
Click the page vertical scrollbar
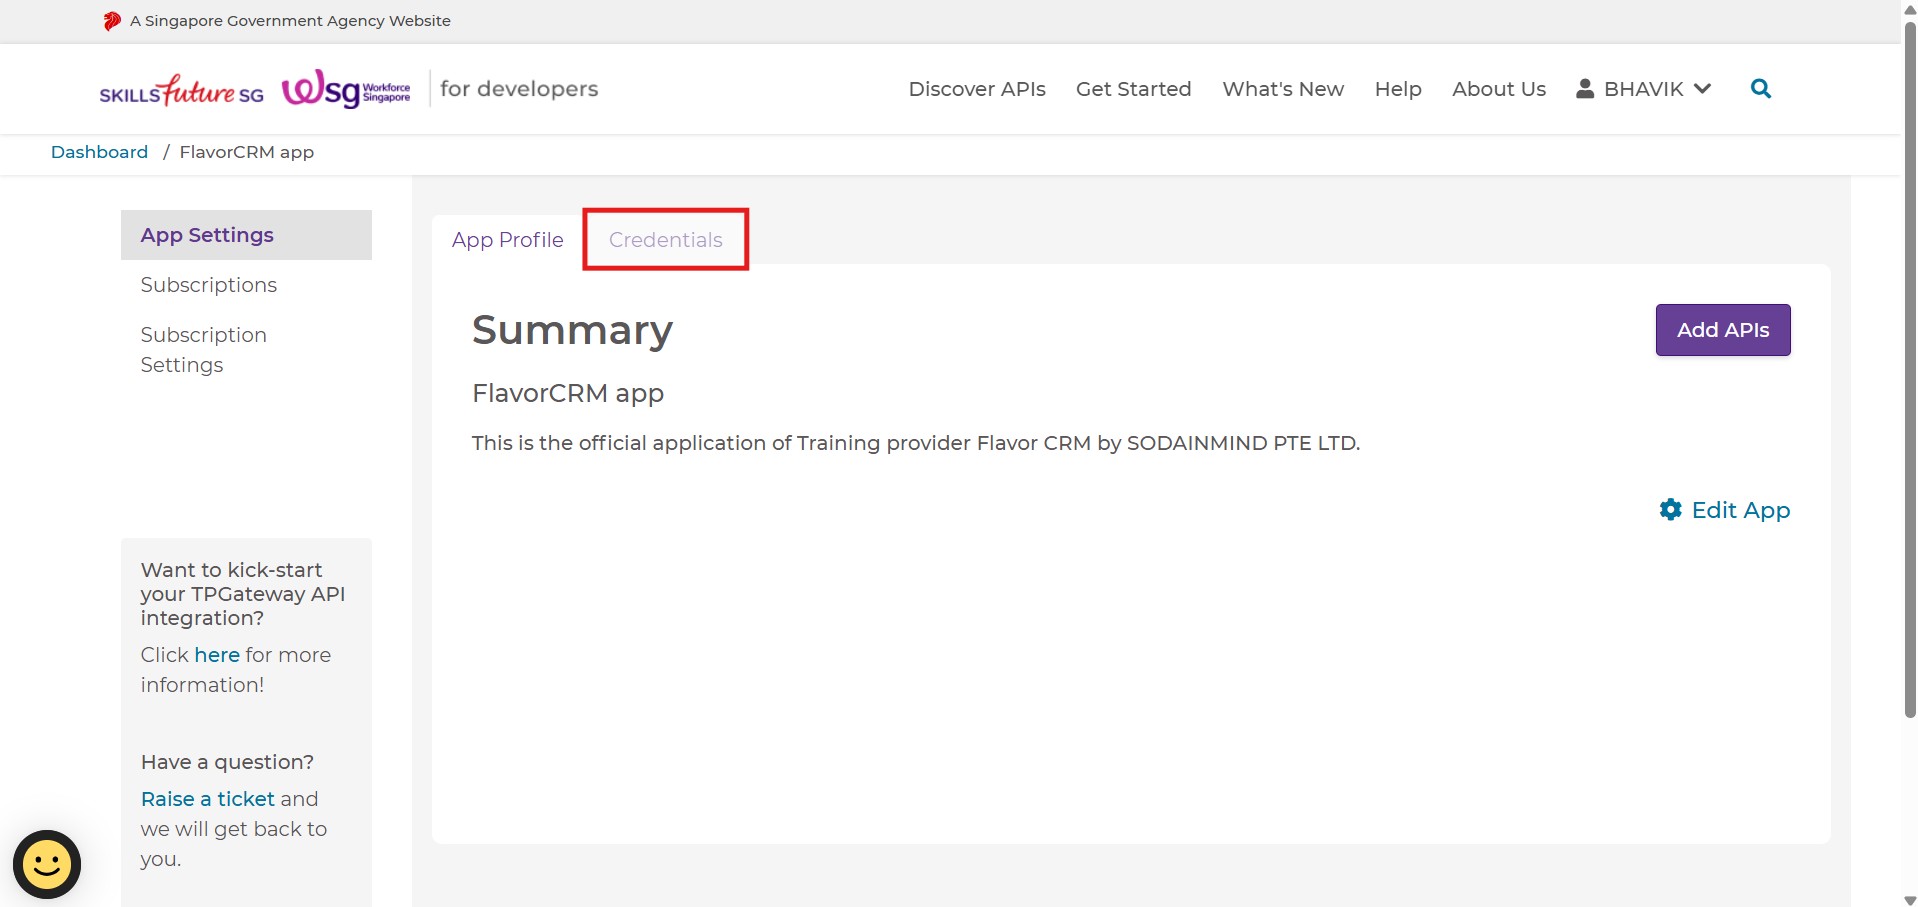1909,400
